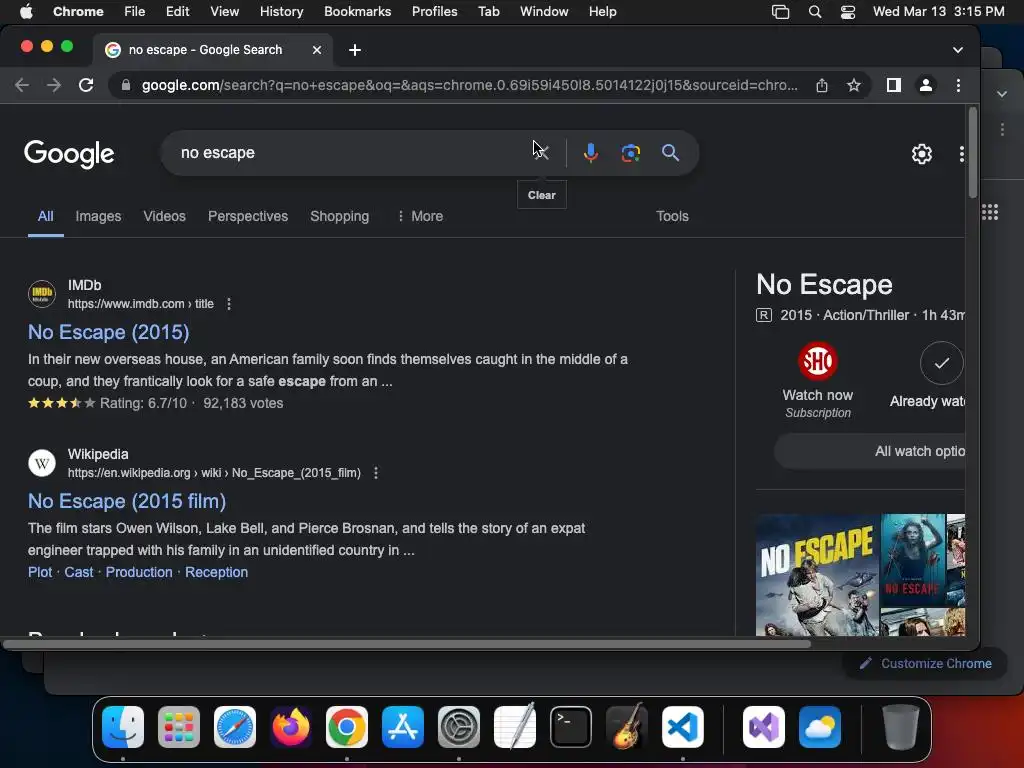Open Control Center in menu bar
Screen dimensions: 1024x768
(848, 12)
